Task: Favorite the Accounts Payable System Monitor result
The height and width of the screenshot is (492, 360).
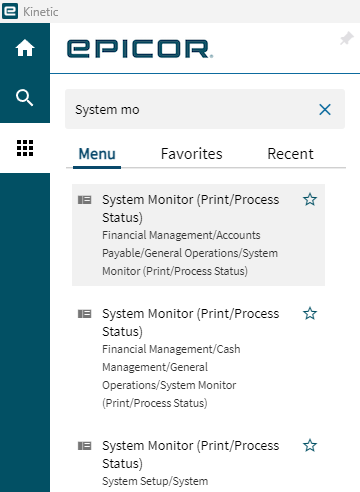Action: point(310,200)
